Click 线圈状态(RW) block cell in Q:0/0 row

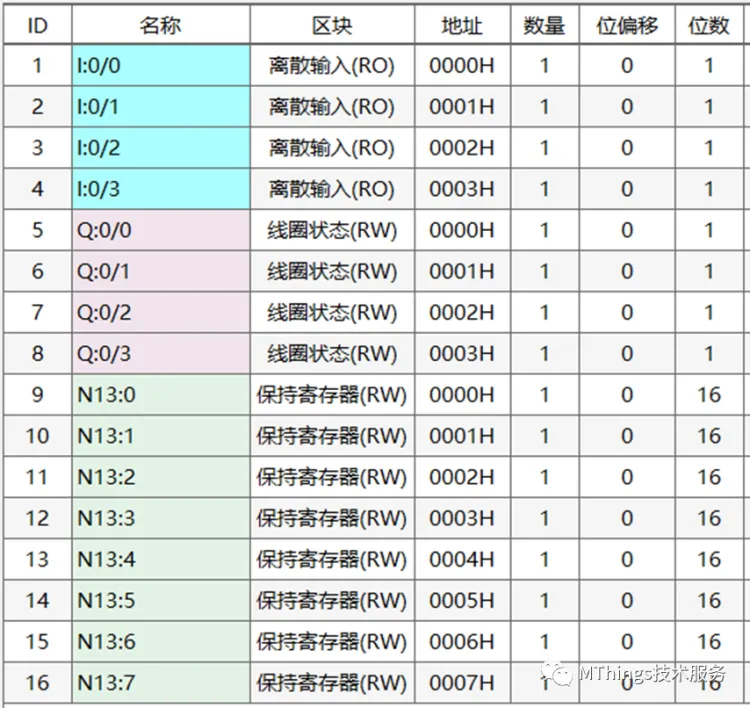point(332,230)
